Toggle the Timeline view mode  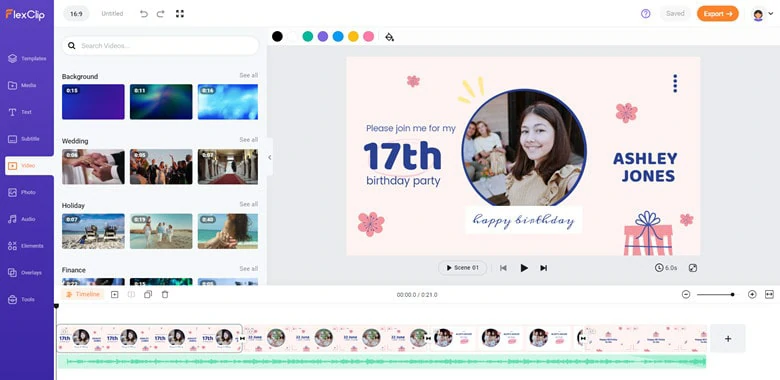coord(83,294)
